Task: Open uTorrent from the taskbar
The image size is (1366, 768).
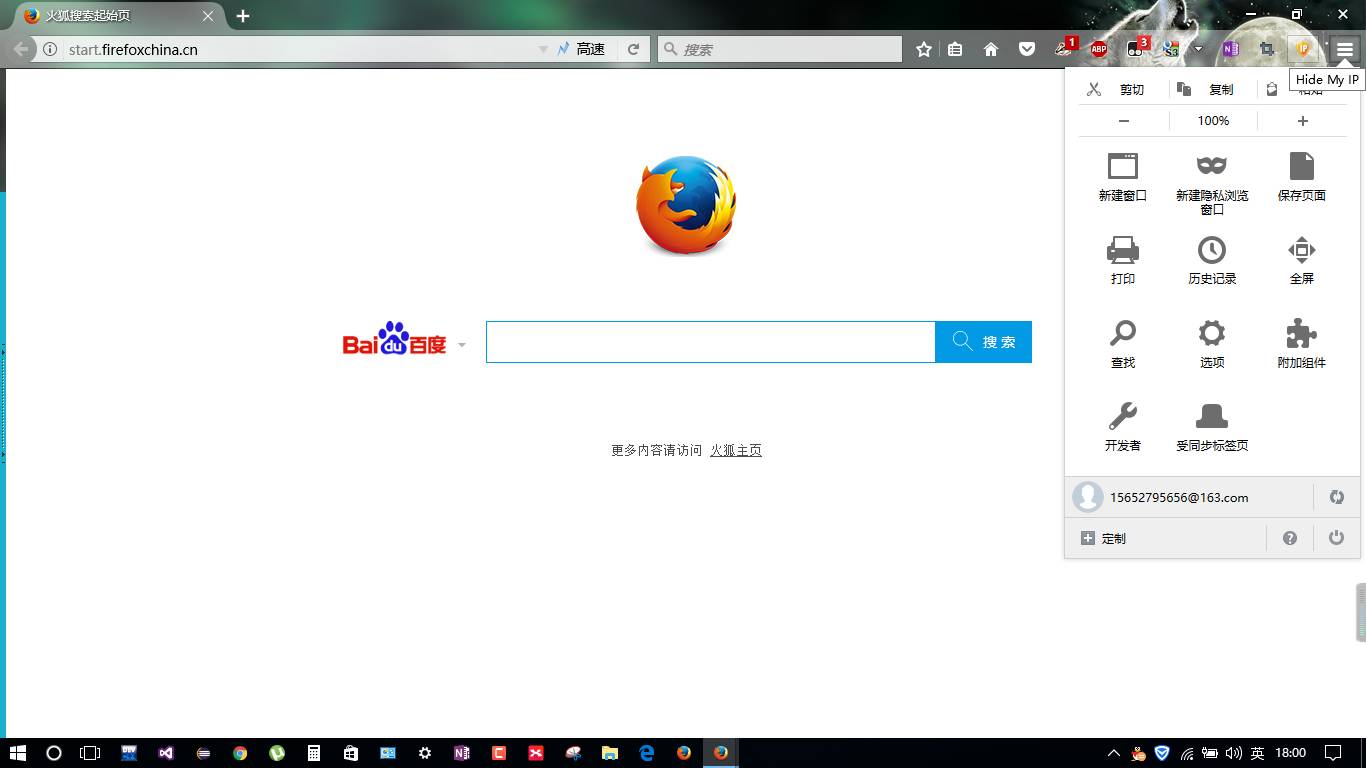Action: (x=277, y=753)
